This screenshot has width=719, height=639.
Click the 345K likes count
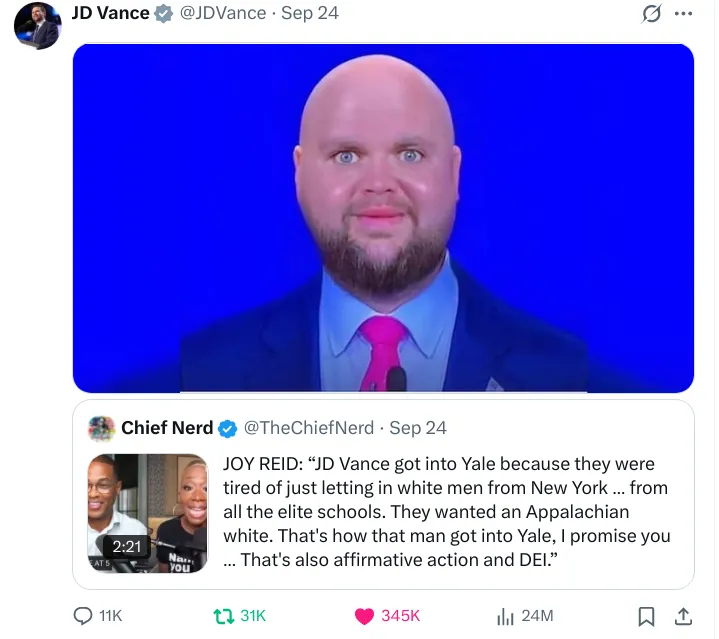click(x=400, y=616)
